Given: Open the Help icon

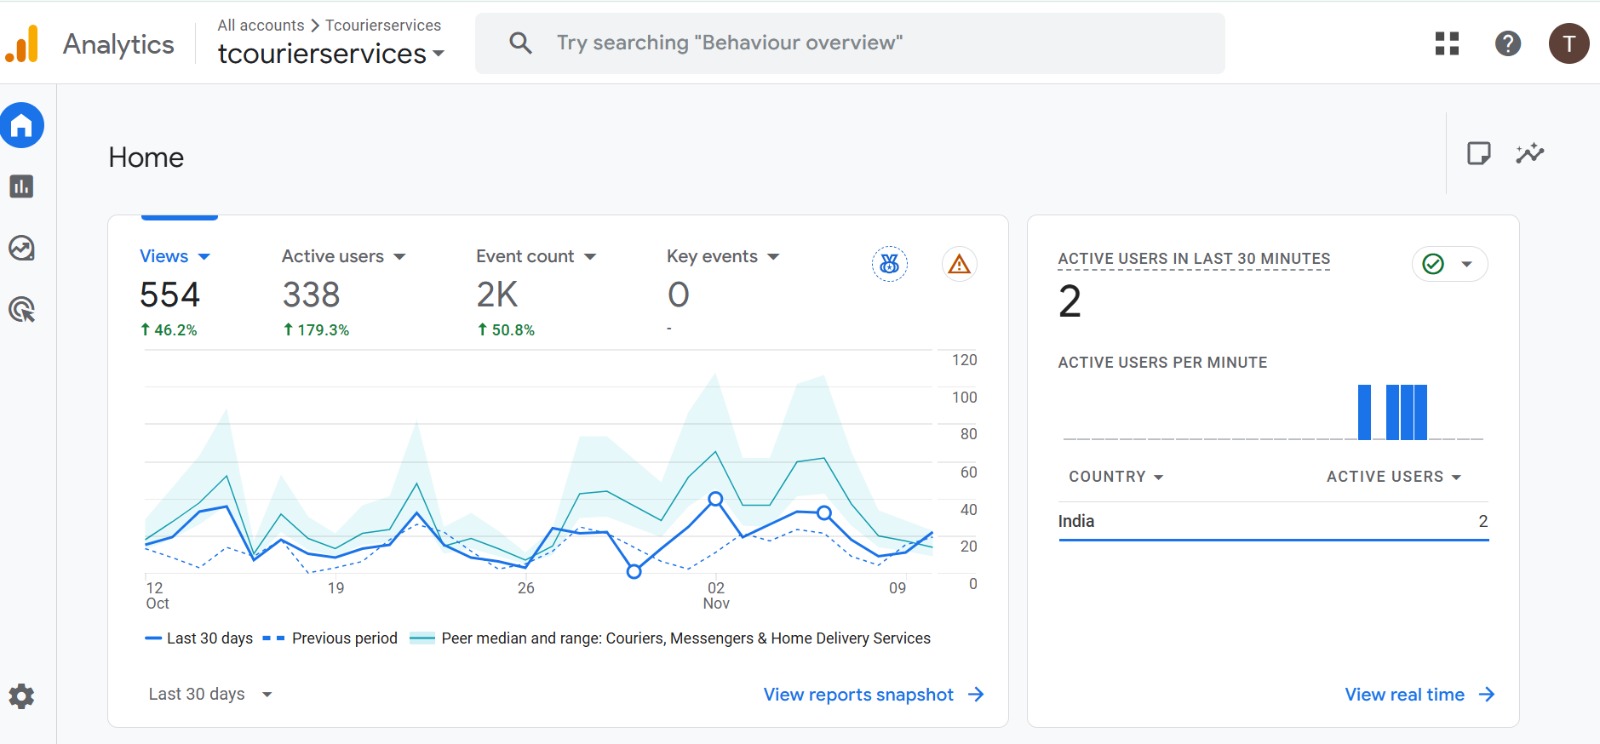Looking at the screenshot, I should click(x=1507, y=43).
